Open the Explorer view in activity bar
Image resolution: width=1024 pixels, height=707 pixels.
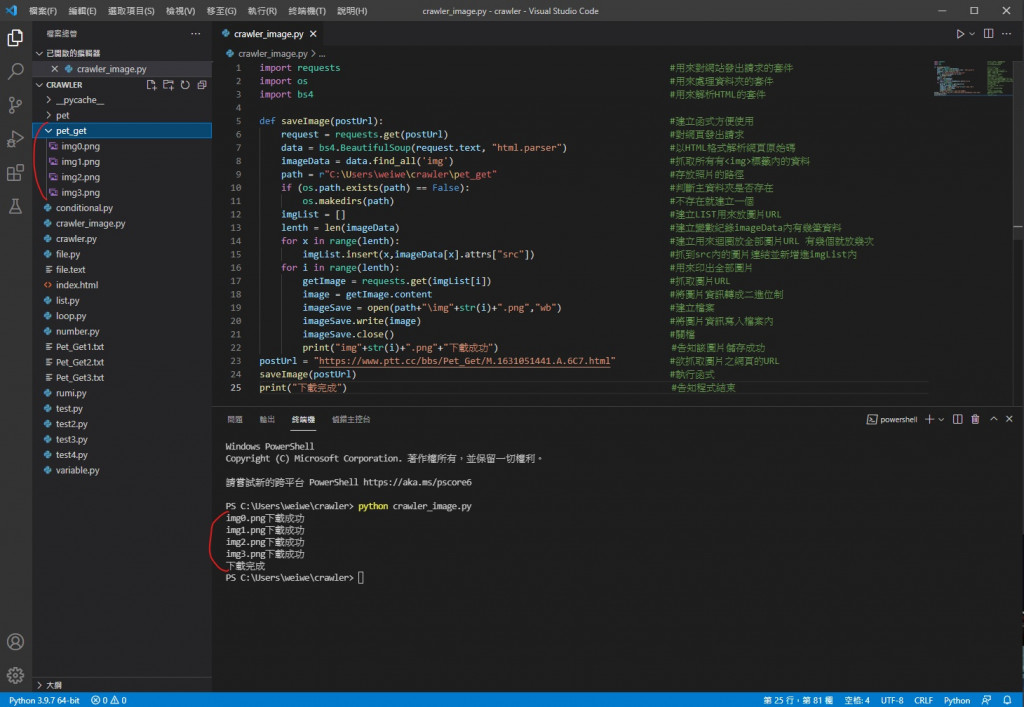point(15,38)
